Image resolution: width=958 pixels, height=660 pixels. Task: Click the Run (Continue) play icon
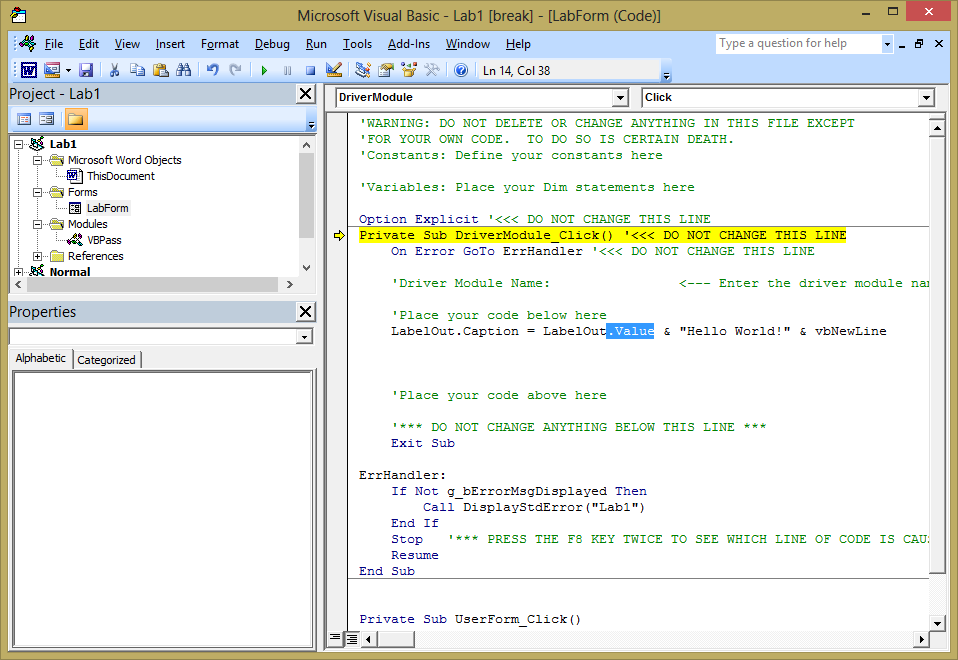[x=264, y=70]
